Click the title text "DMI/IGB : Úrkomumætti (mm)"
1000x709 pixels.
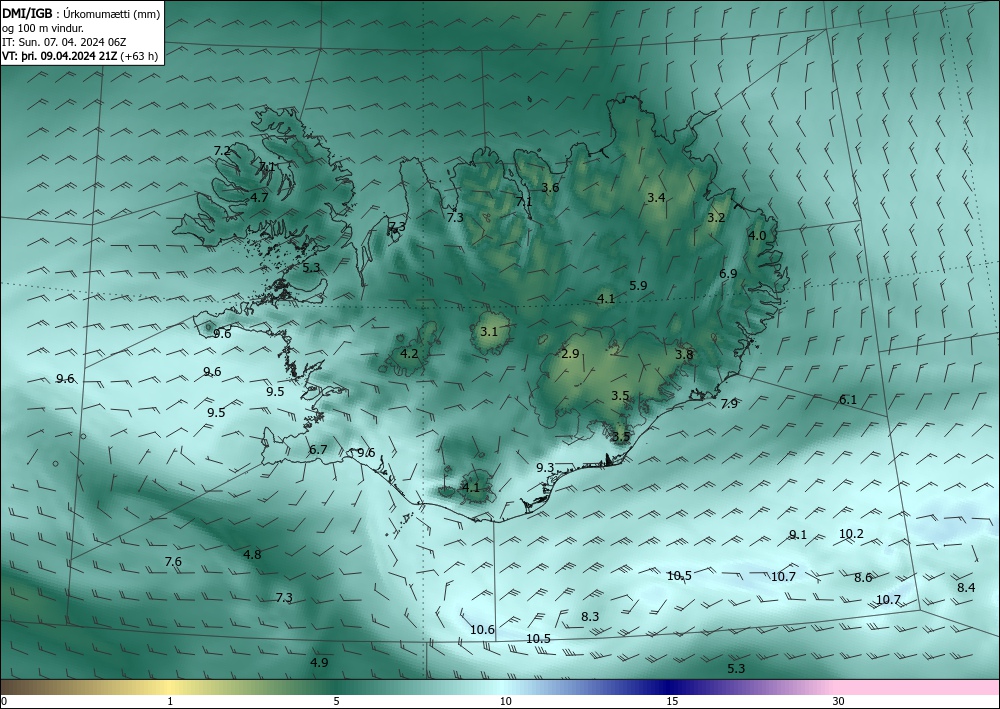click(81, 13)
